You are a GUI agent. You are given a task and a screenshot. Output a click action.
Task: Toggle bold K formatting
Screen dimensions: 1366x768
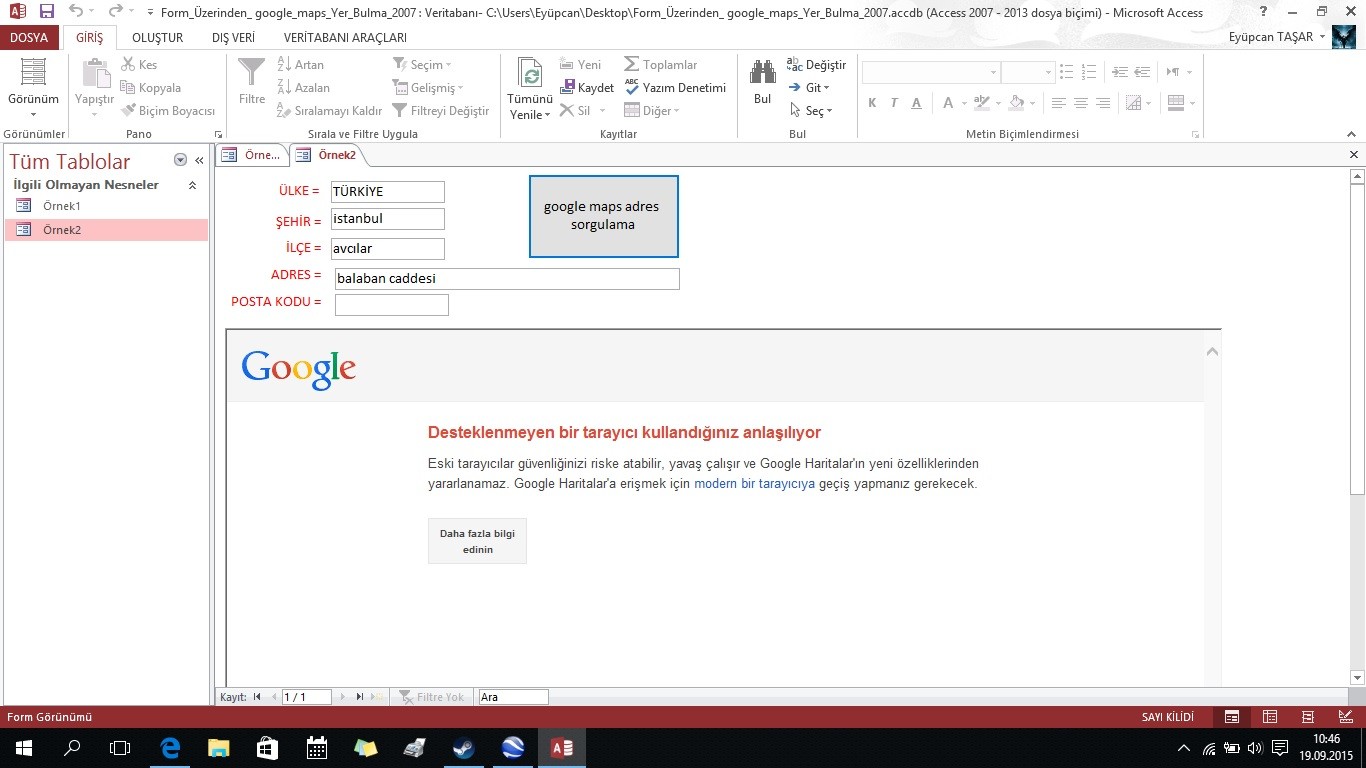click(872, 103)
